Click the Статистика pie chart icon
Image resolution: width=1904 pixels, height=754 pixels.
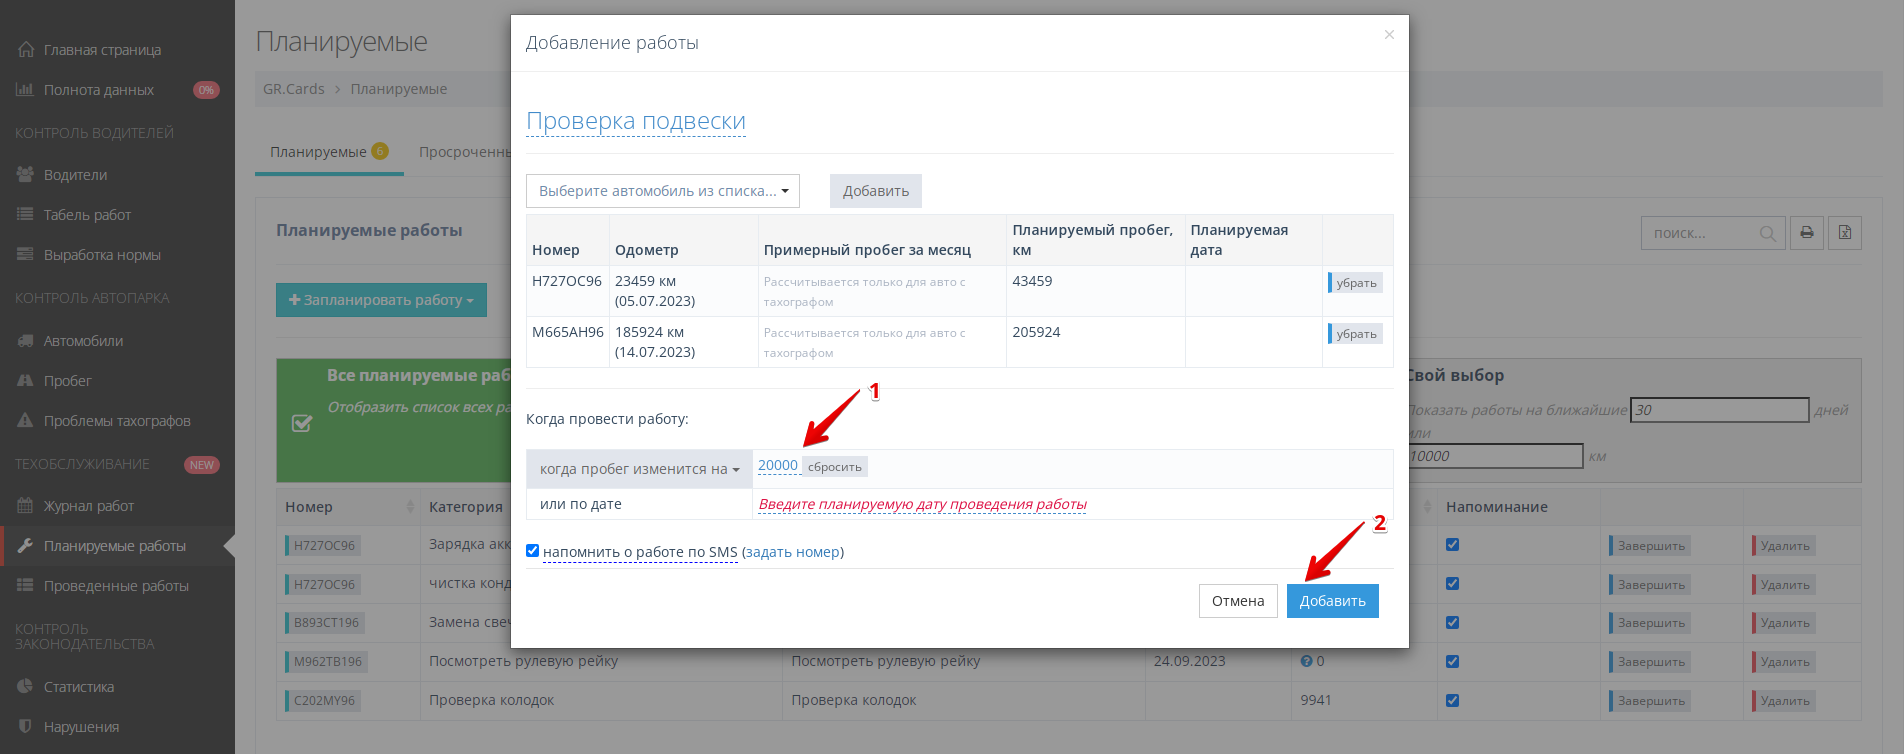(x=25, y=687)
